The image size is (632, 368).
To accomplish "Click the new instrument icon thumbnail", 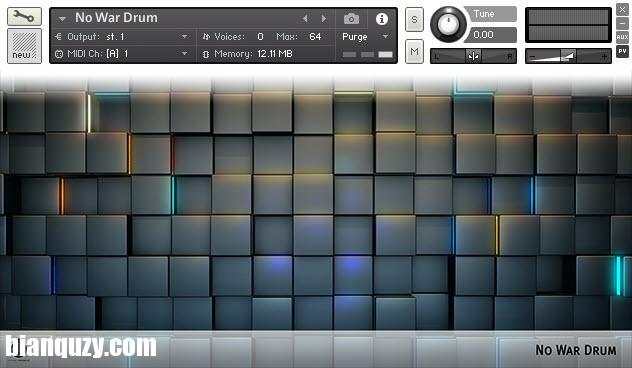I will point(24,46).
